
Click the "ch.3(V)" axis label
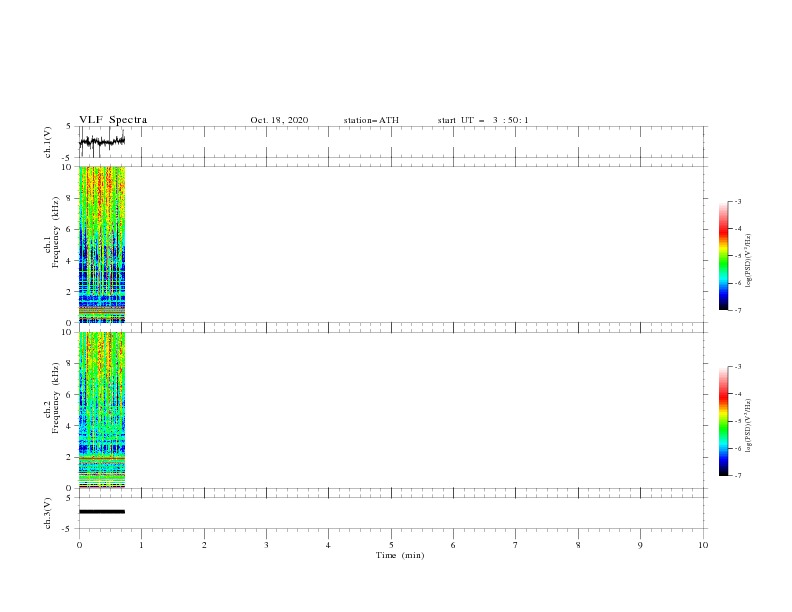pos(48,513)
